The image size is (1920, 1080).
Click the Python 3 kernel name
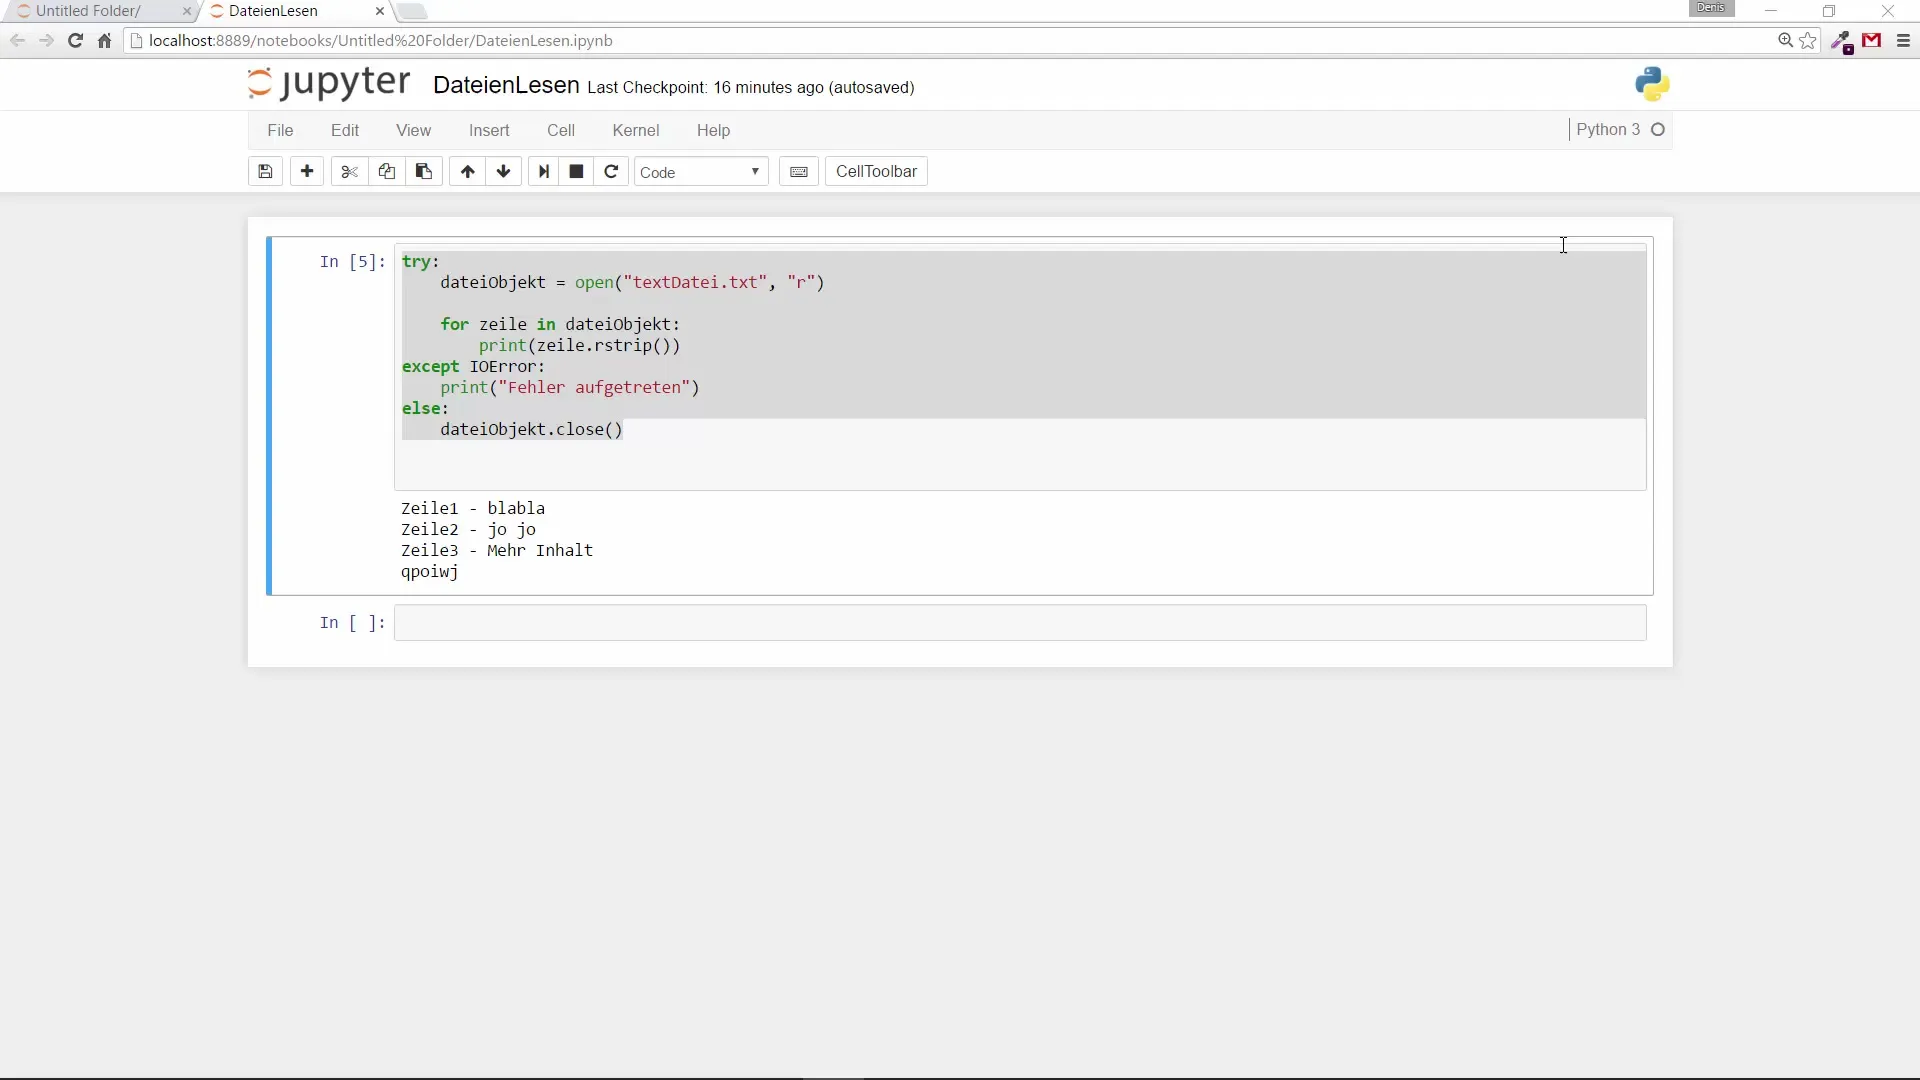point(1608,130)
